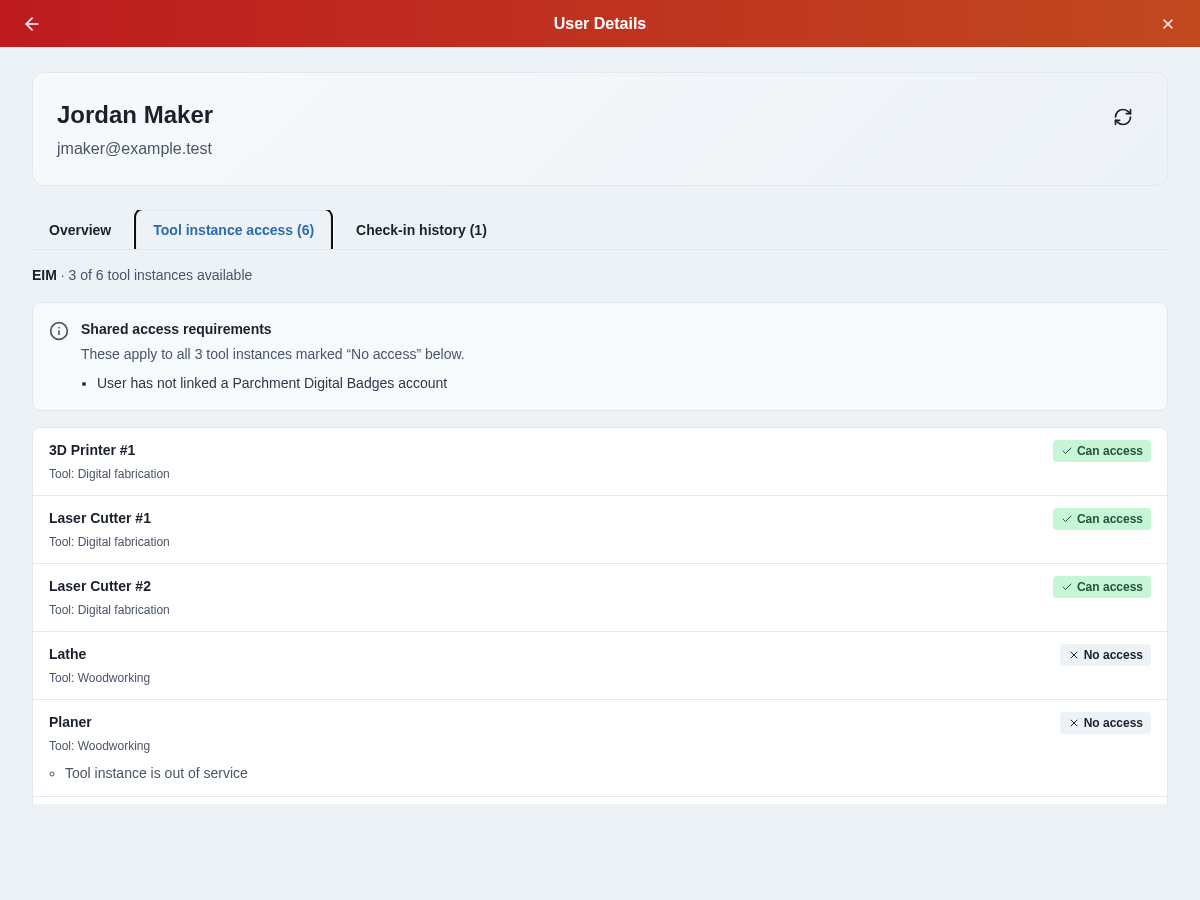
Task: Select the Laser Cutter #1 row title
Action: click(100, 518)
